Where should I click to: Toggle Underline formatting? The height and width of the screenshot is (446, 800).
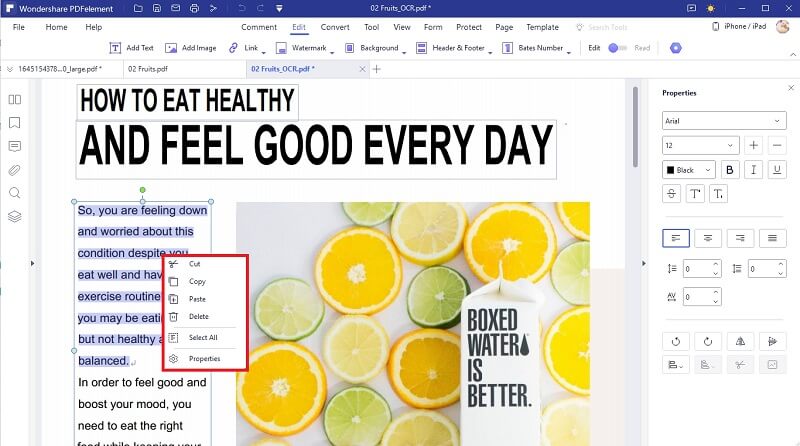pyautogui.click(x=777, y=170)
